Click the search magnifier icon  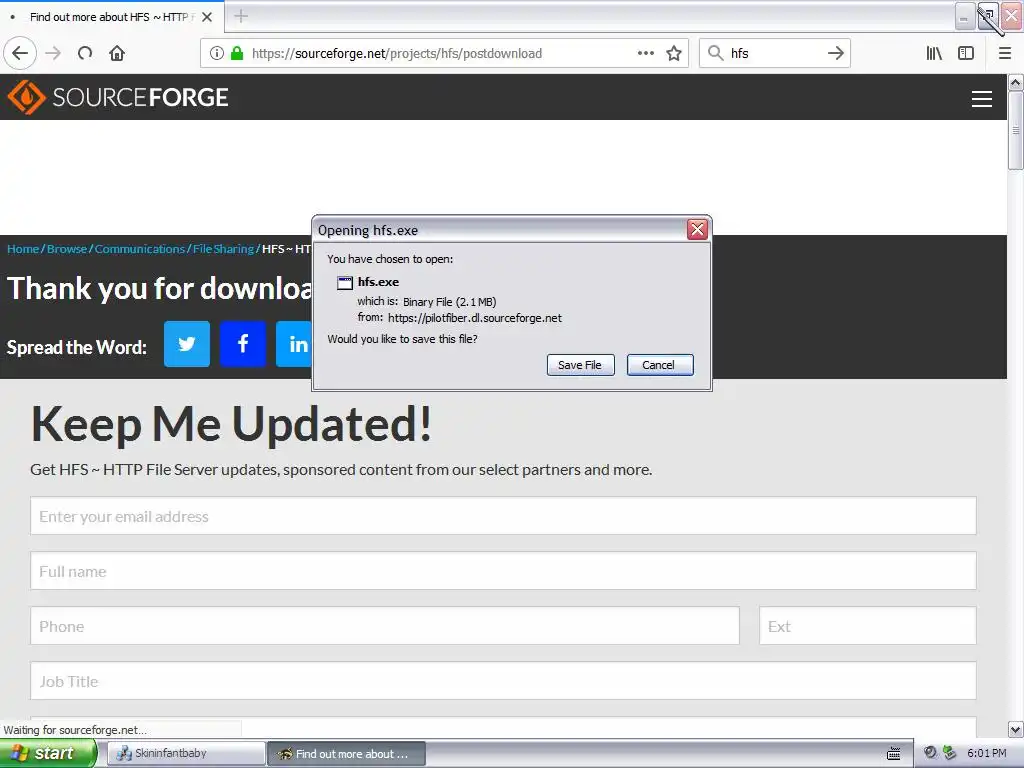(x=716, y=53)
